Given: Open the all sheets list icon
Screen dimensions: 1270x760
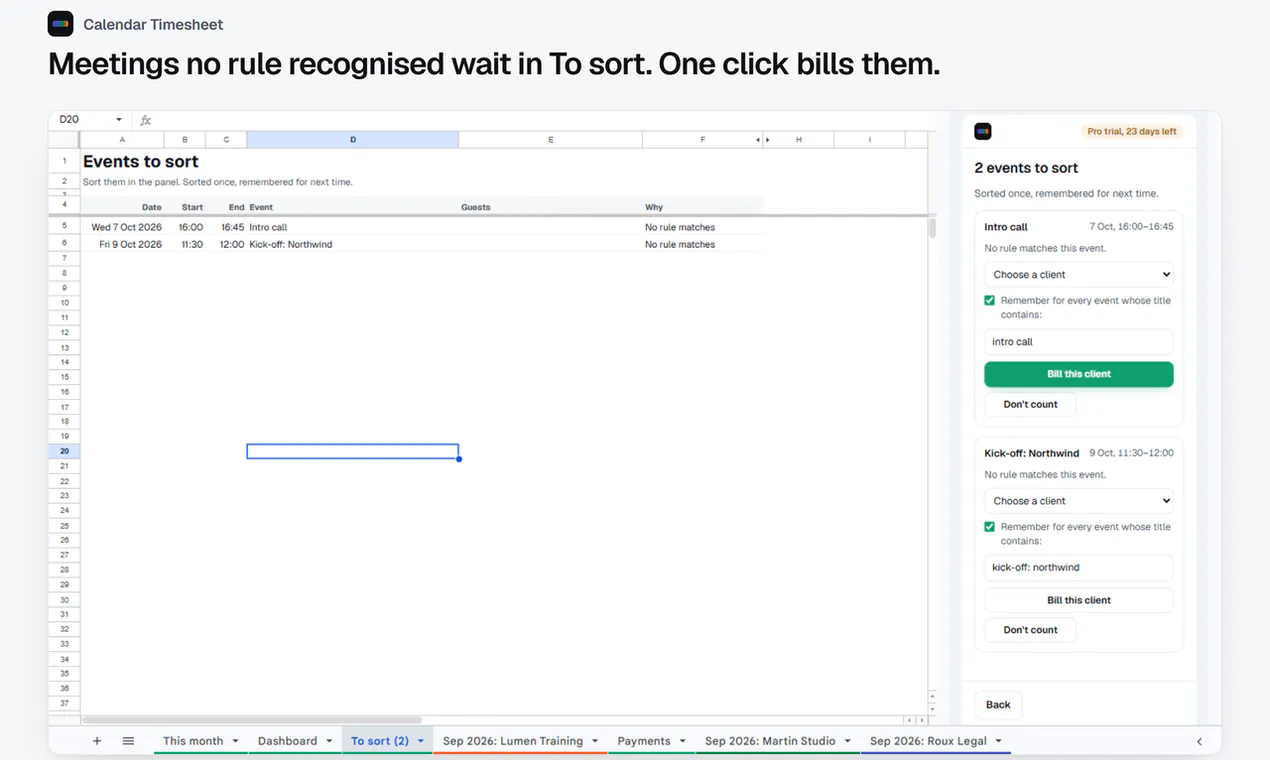Looking at the screenshot, I should (128, 741).
